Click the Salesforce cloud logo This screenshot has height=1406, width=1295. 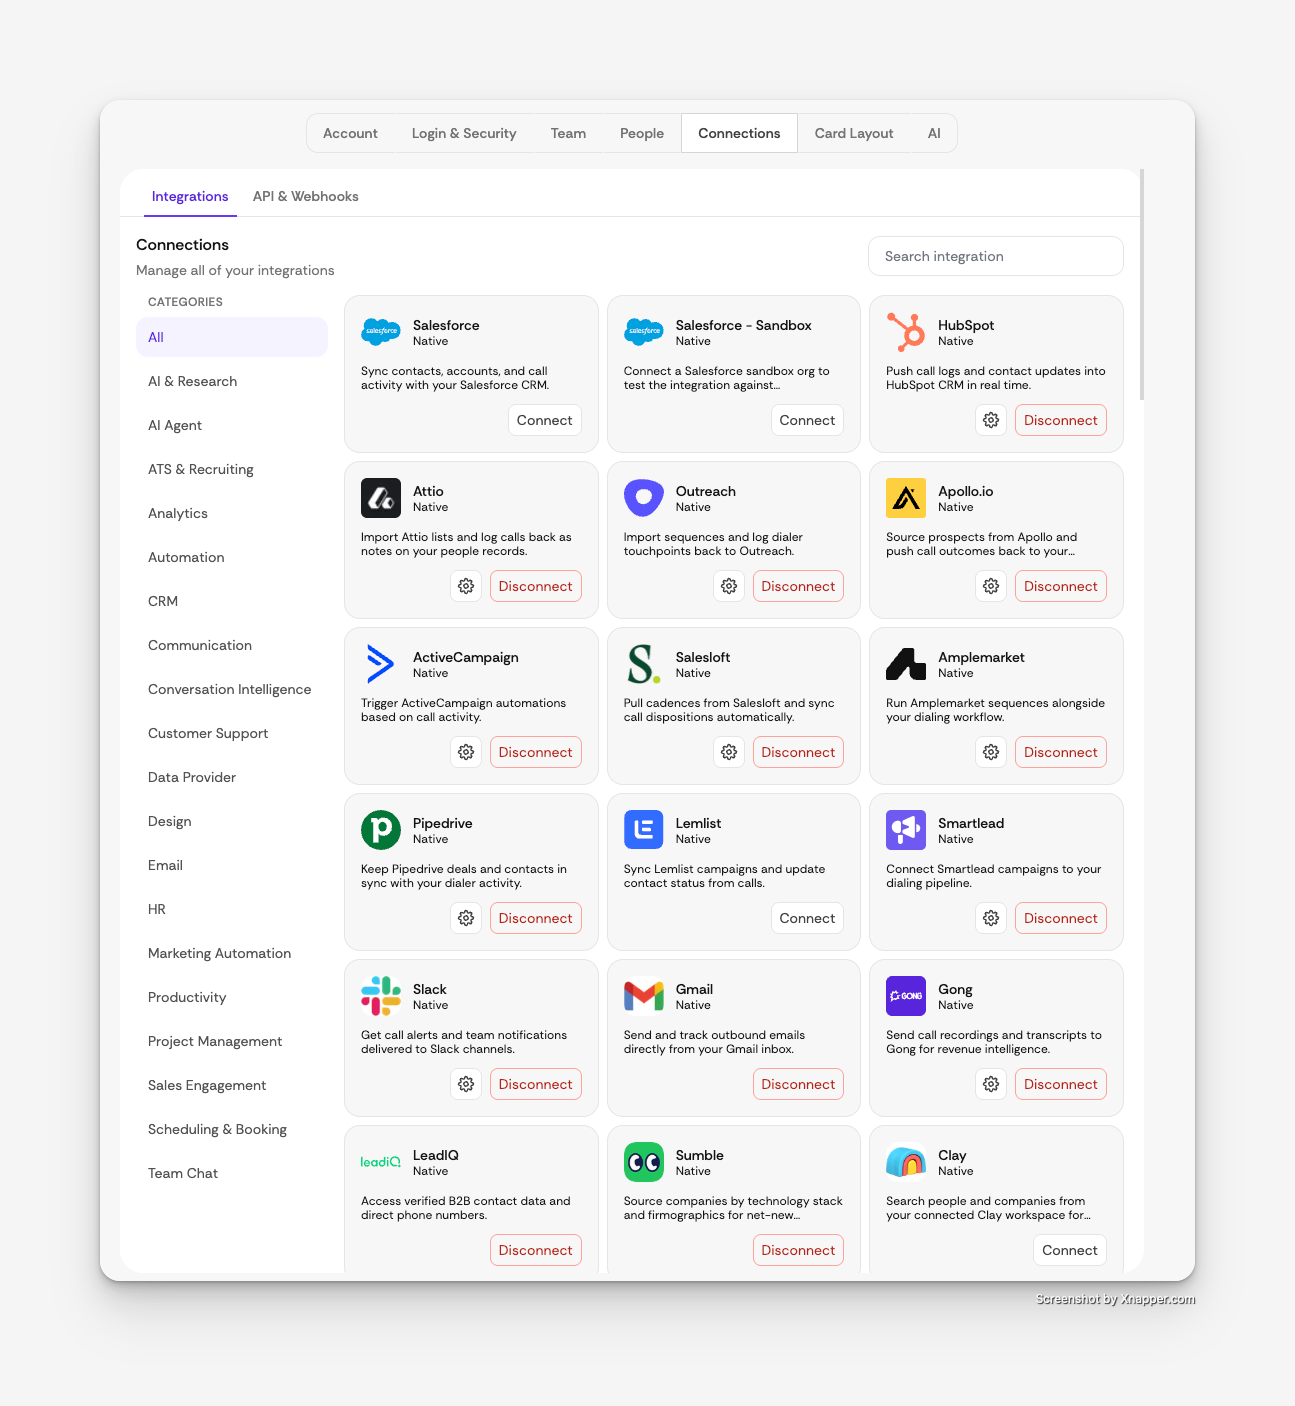tap(381, 331)
